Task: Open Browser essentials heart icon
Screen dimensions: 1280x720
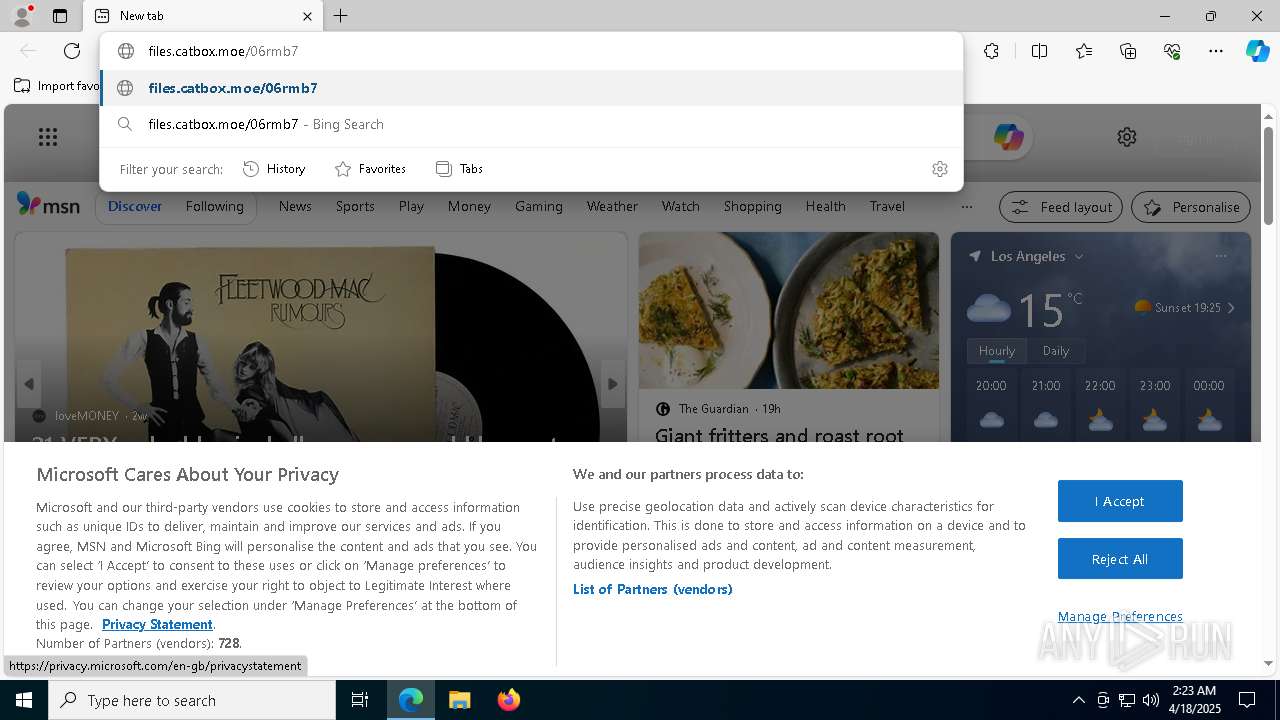Action: click(x=1172, y=51)
